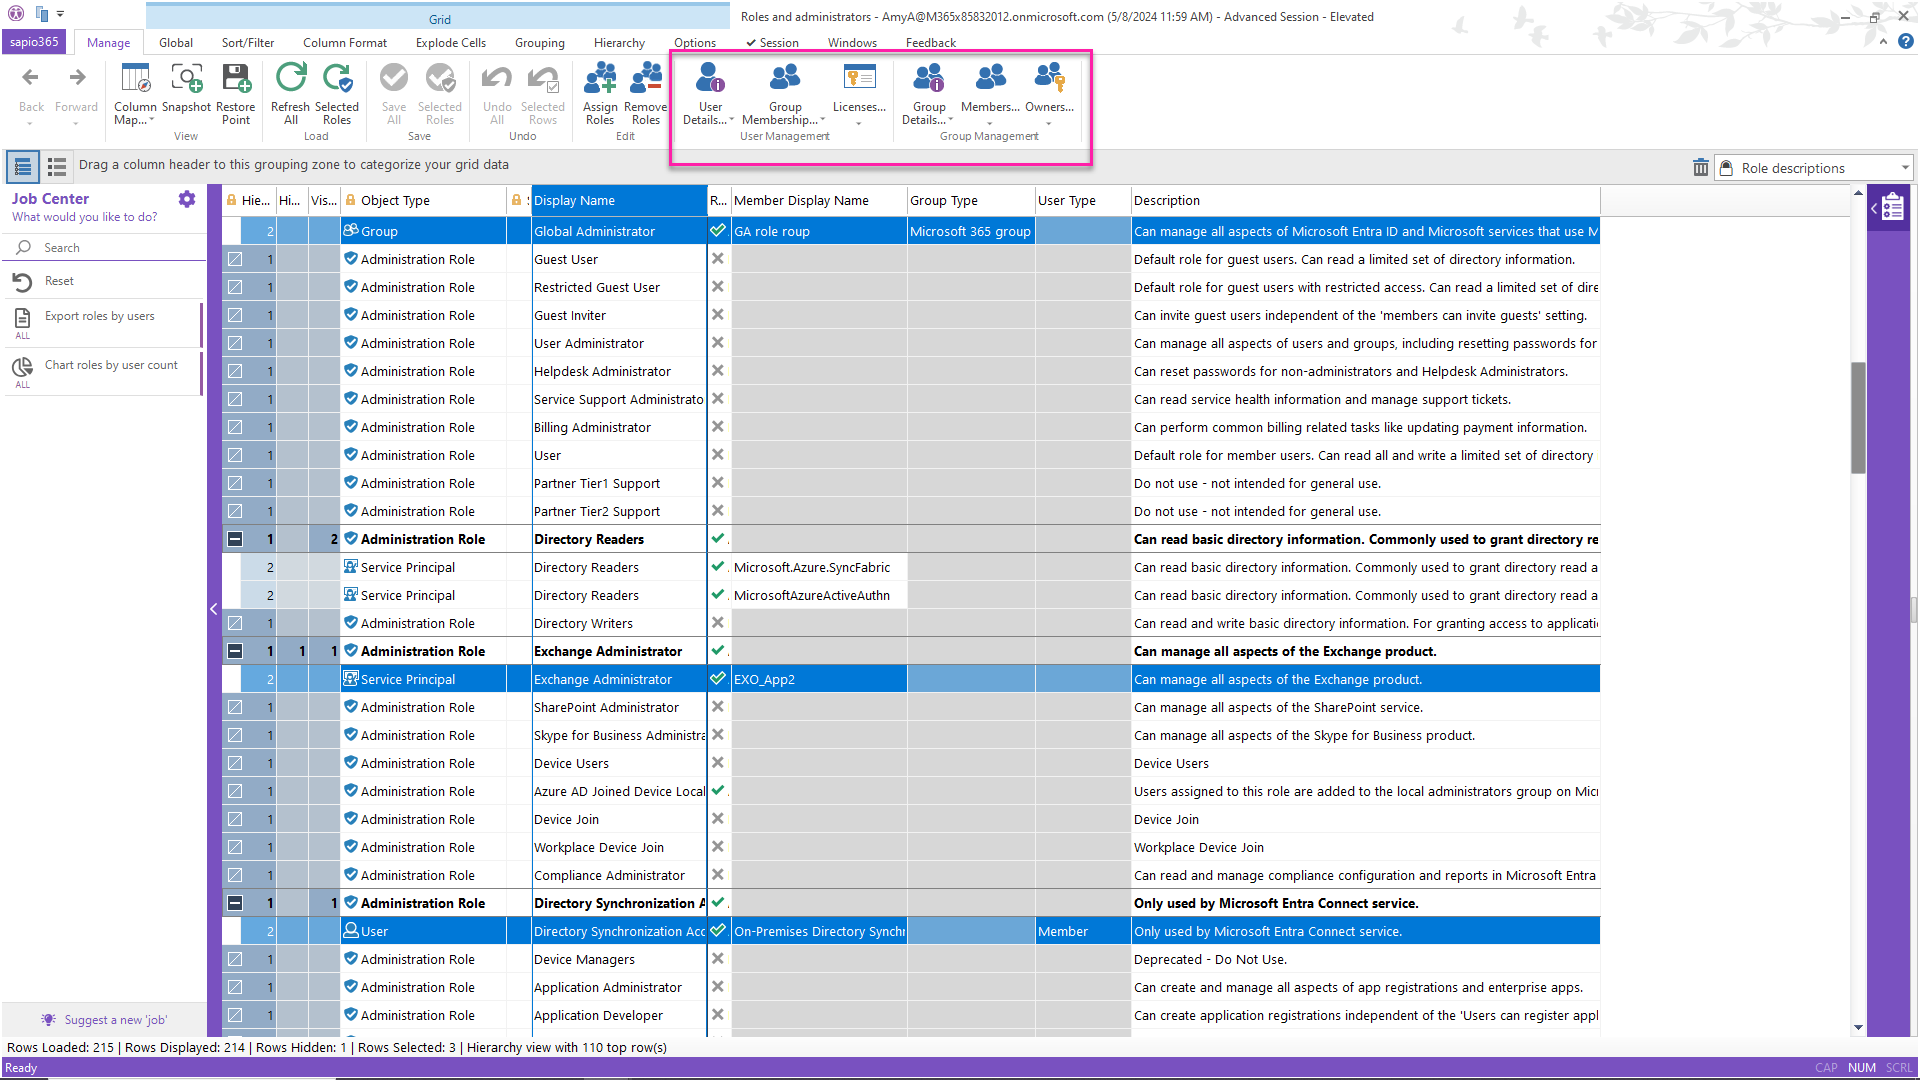Toggle checkbox on Billing Administrator row
1920x1080 pixels.
(x=235, y=427)
